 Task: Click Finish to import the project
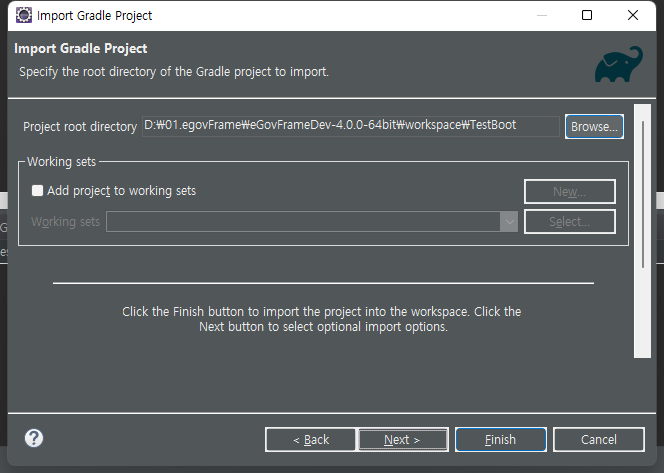point(501,440)
